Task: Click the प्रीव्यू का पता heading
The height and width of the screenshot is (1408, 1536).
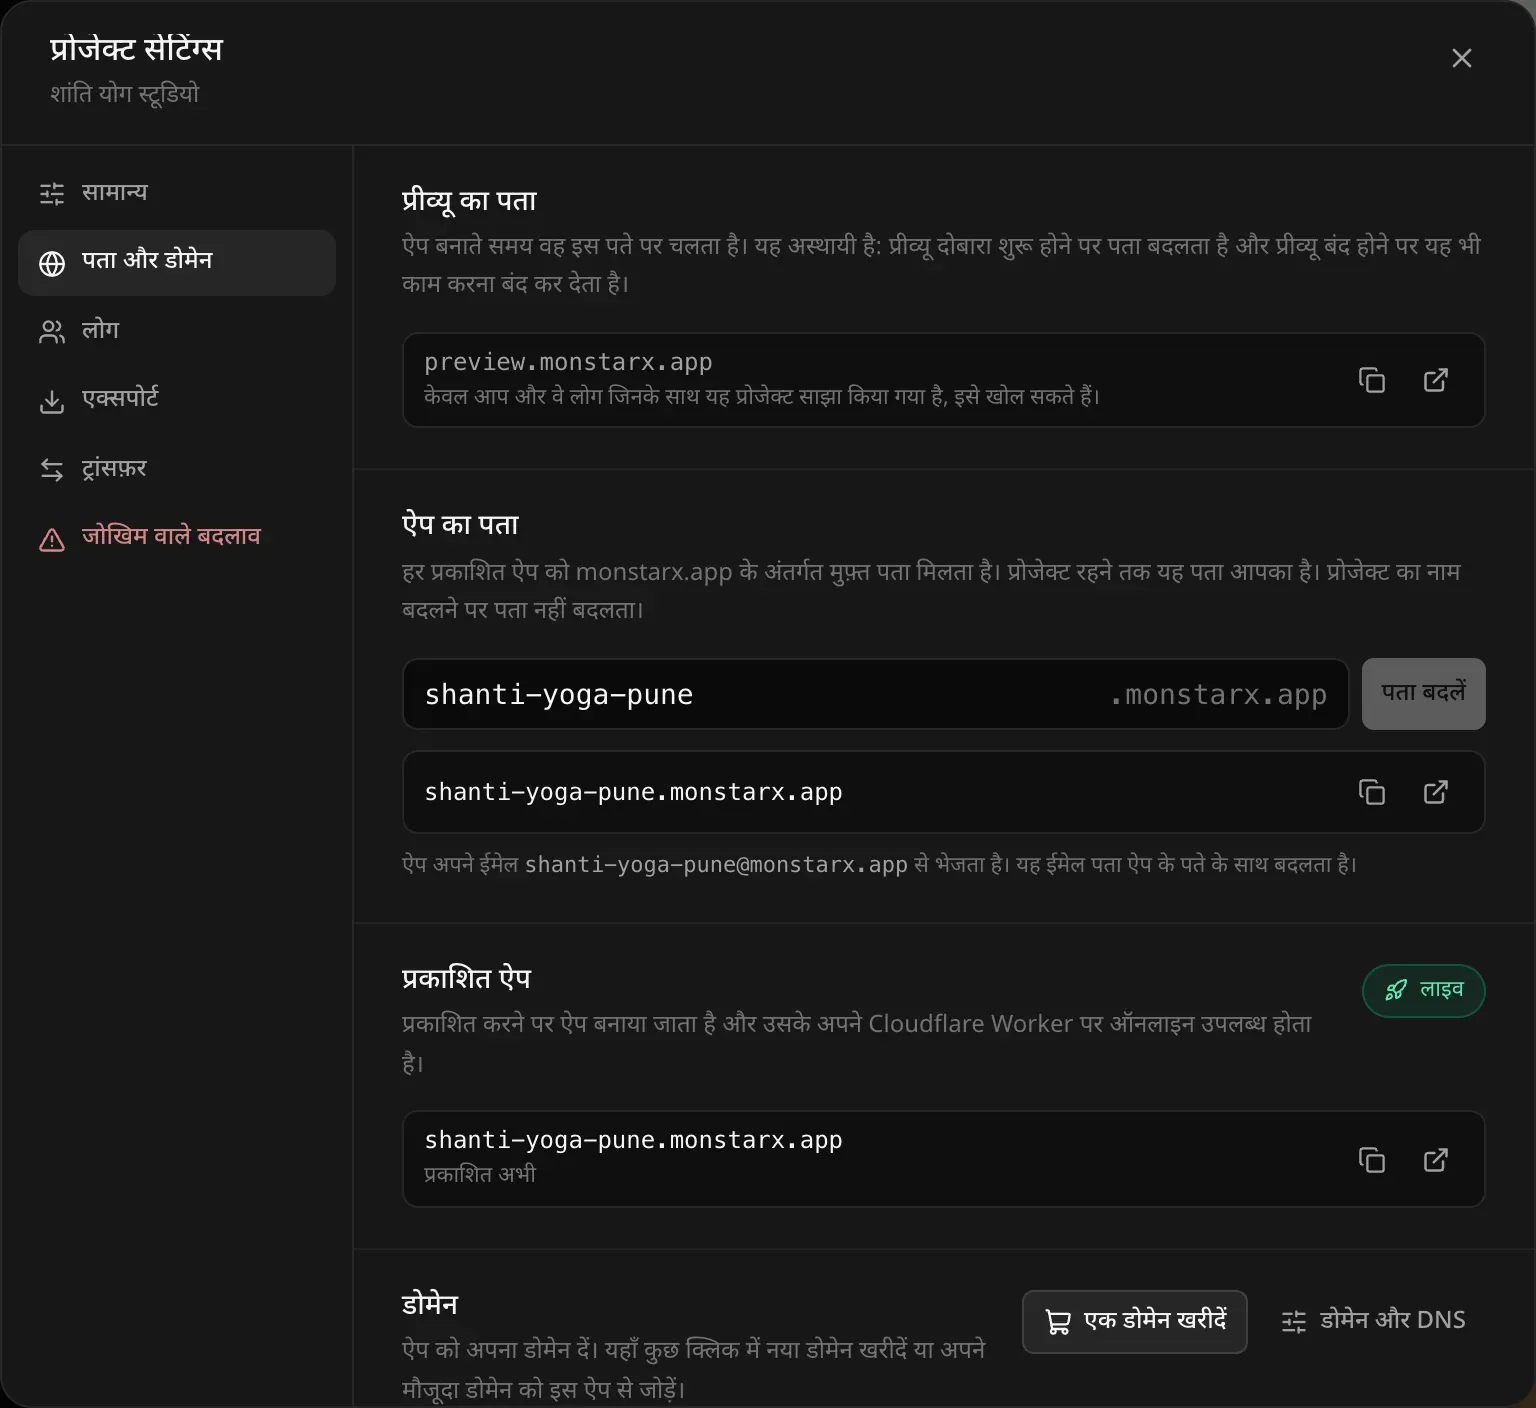Action: 469,200
